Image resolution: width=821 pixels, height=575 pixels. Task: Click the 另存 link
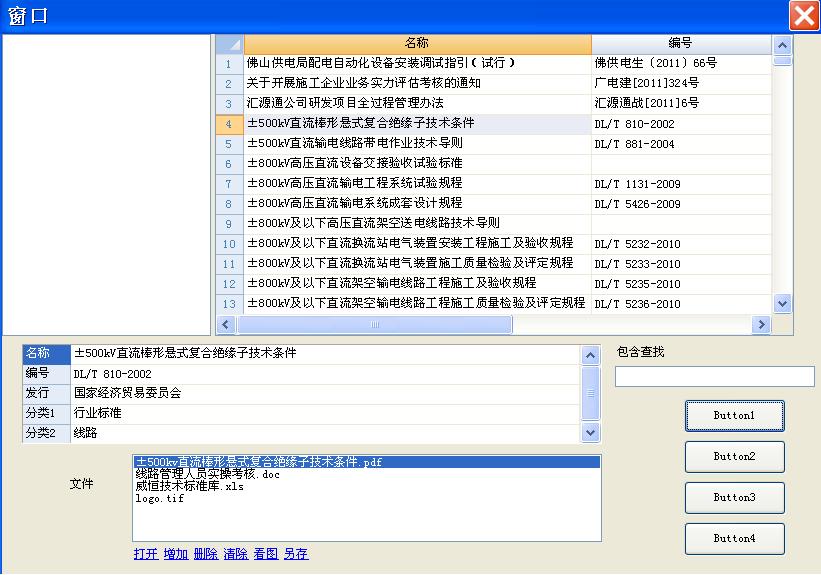coord(295,554)
